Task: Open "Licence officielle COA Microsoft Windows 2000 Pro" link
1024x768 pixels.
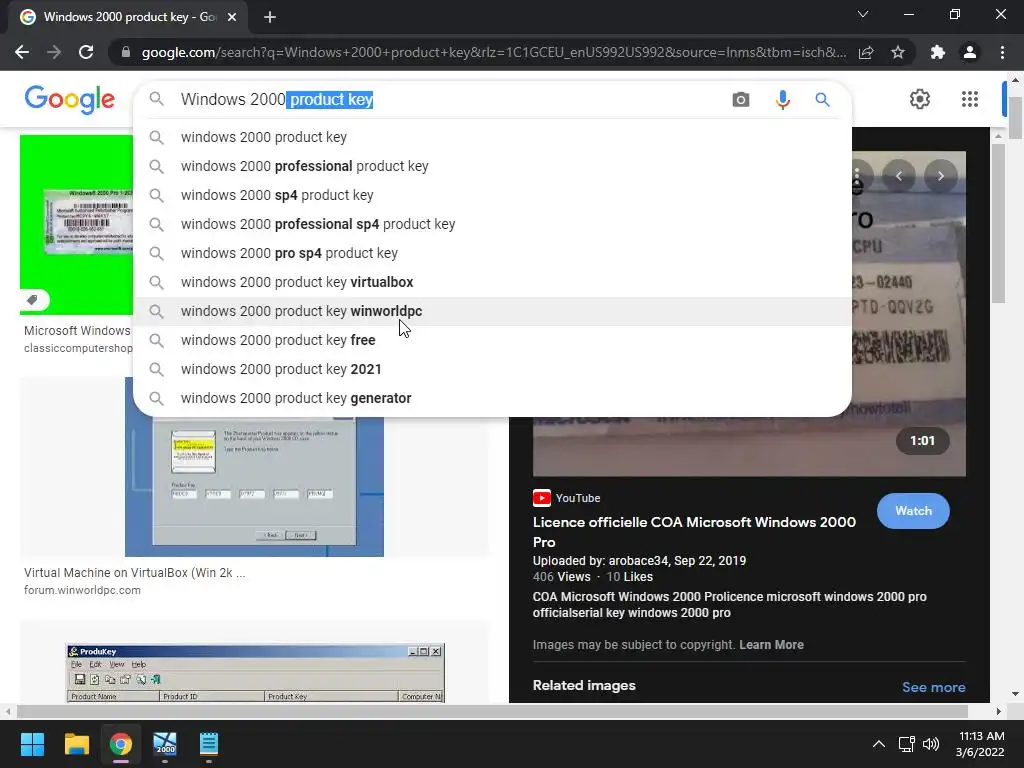Action: coord(694,532)
